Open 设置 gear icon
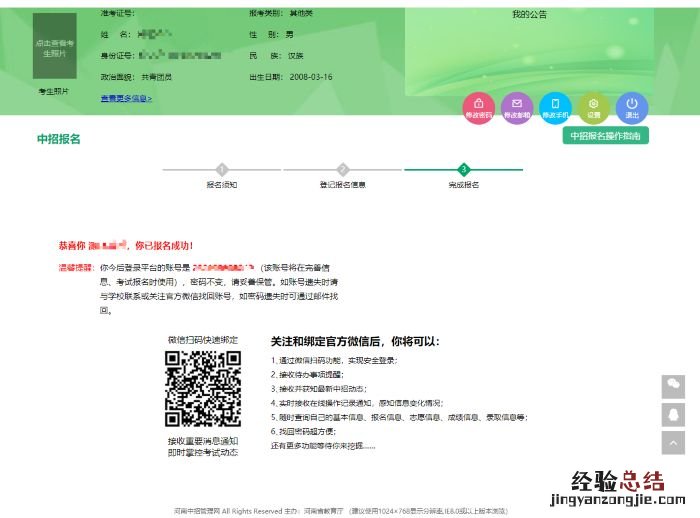This screenshot has width=700, height=518. pyautogui.click(x=594, y=105)
